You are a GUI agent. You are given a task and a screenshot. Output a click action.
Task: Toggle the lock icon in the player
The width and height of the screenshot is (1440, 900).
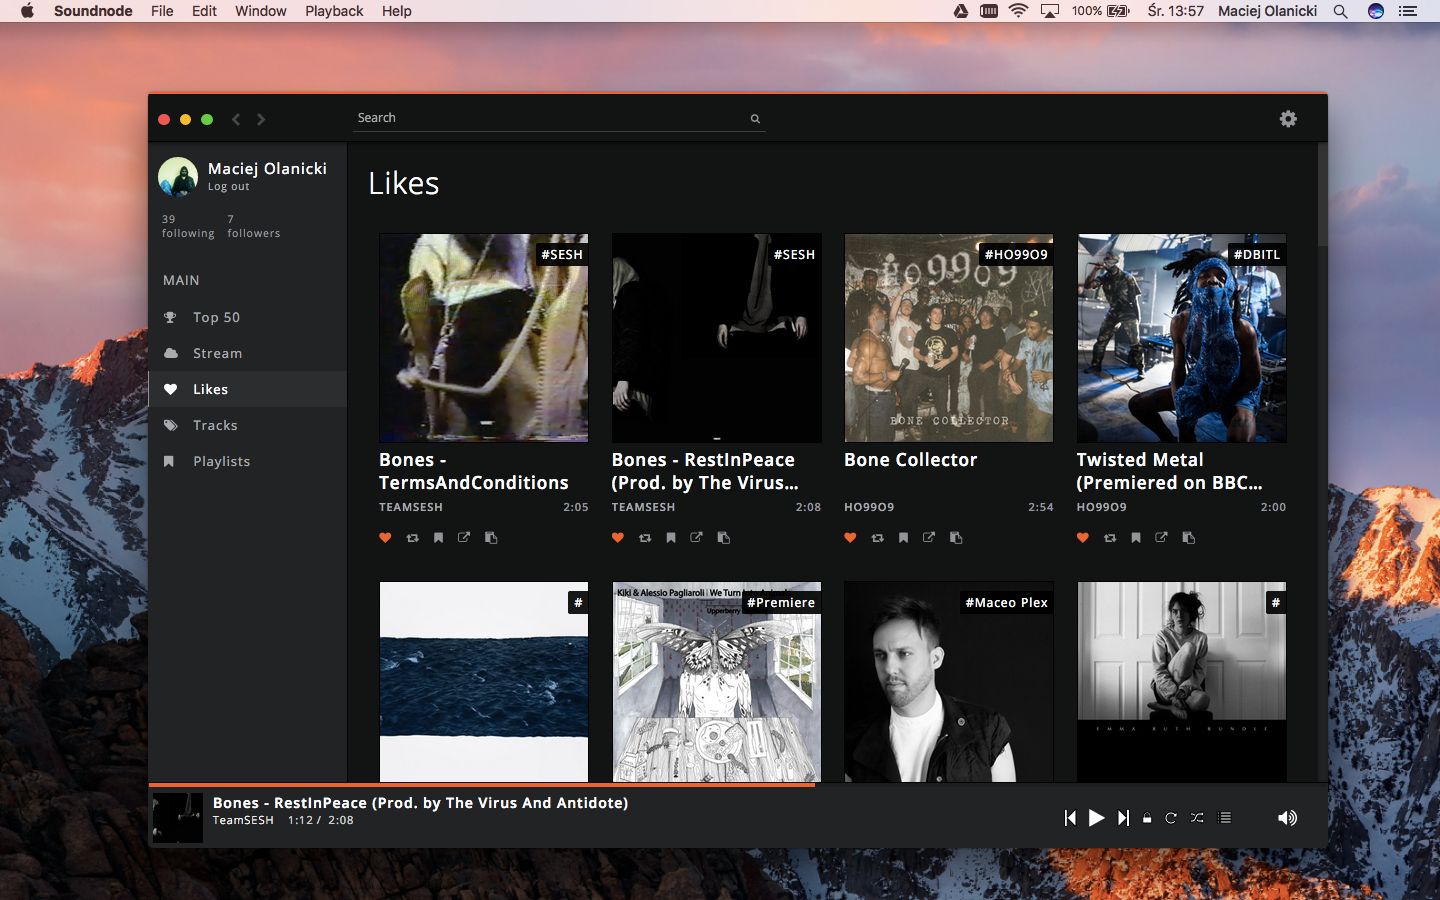point(1147,818)
